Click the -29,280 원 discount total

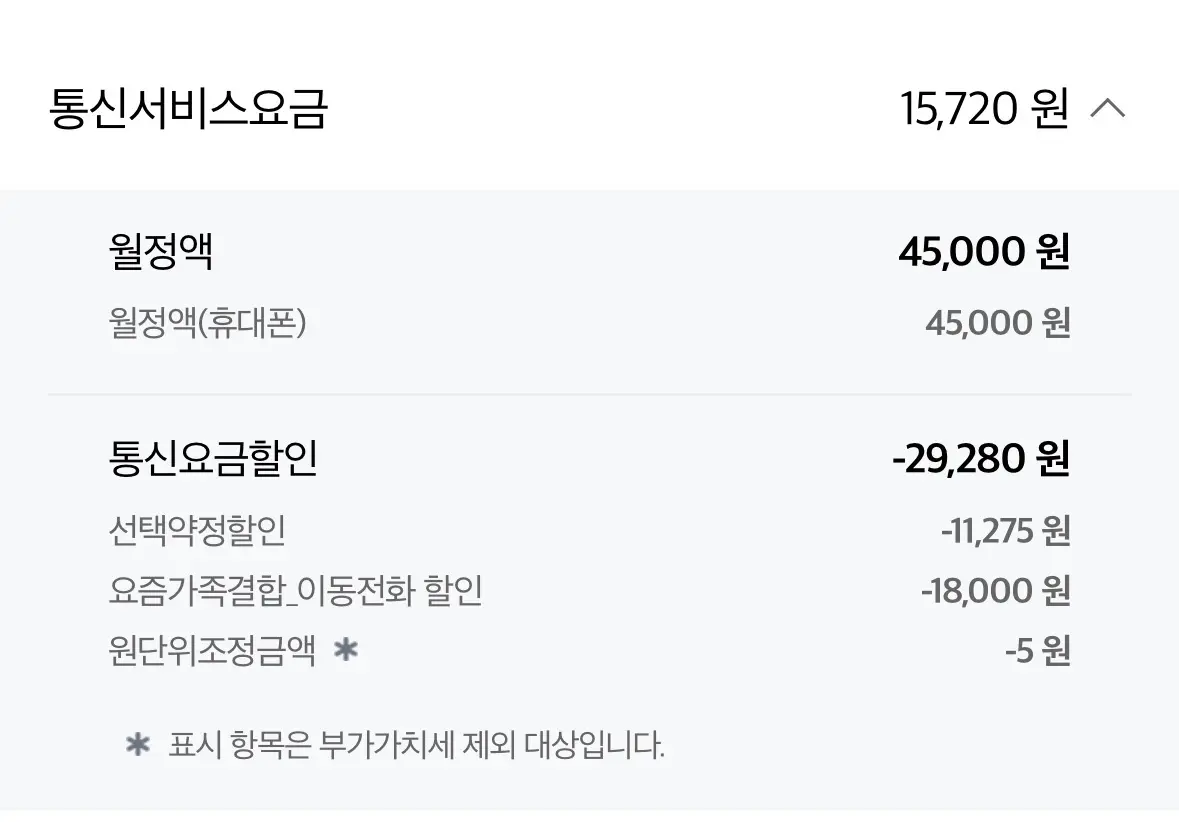click(981, 458)
